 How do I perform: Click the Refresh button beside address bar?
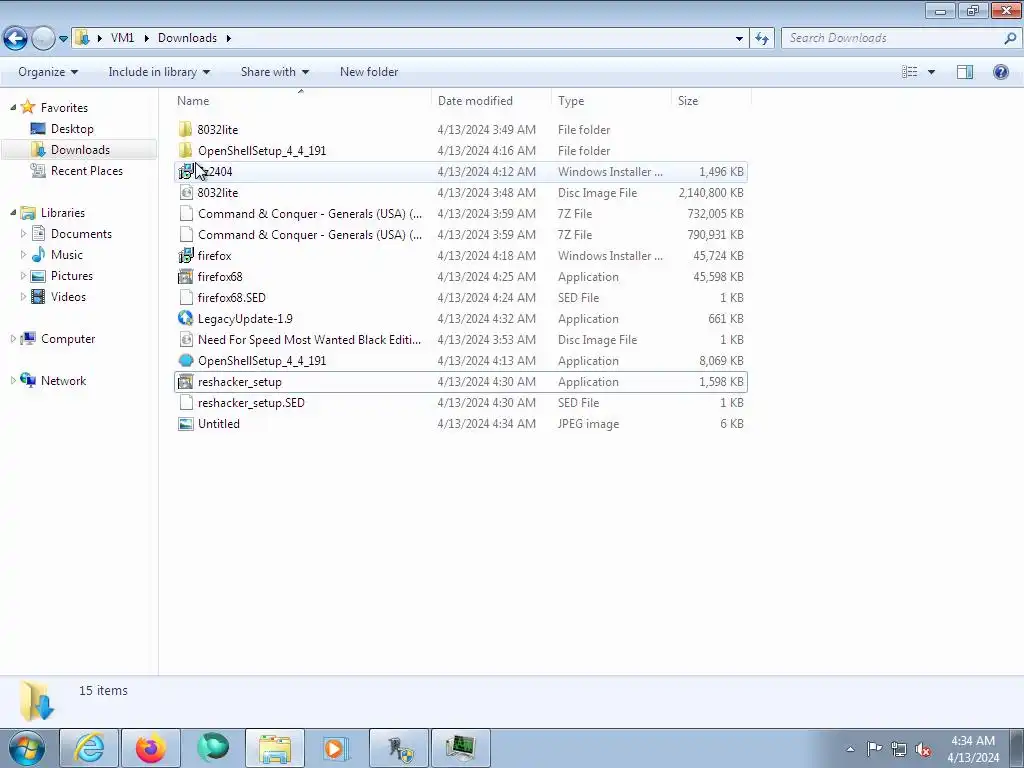(761, 38)
